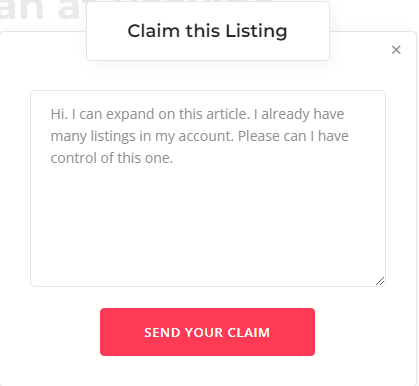This screenshot has height=386, width=419.
Task: Close the Claim this Listing dialog
Action: point(396,50)
